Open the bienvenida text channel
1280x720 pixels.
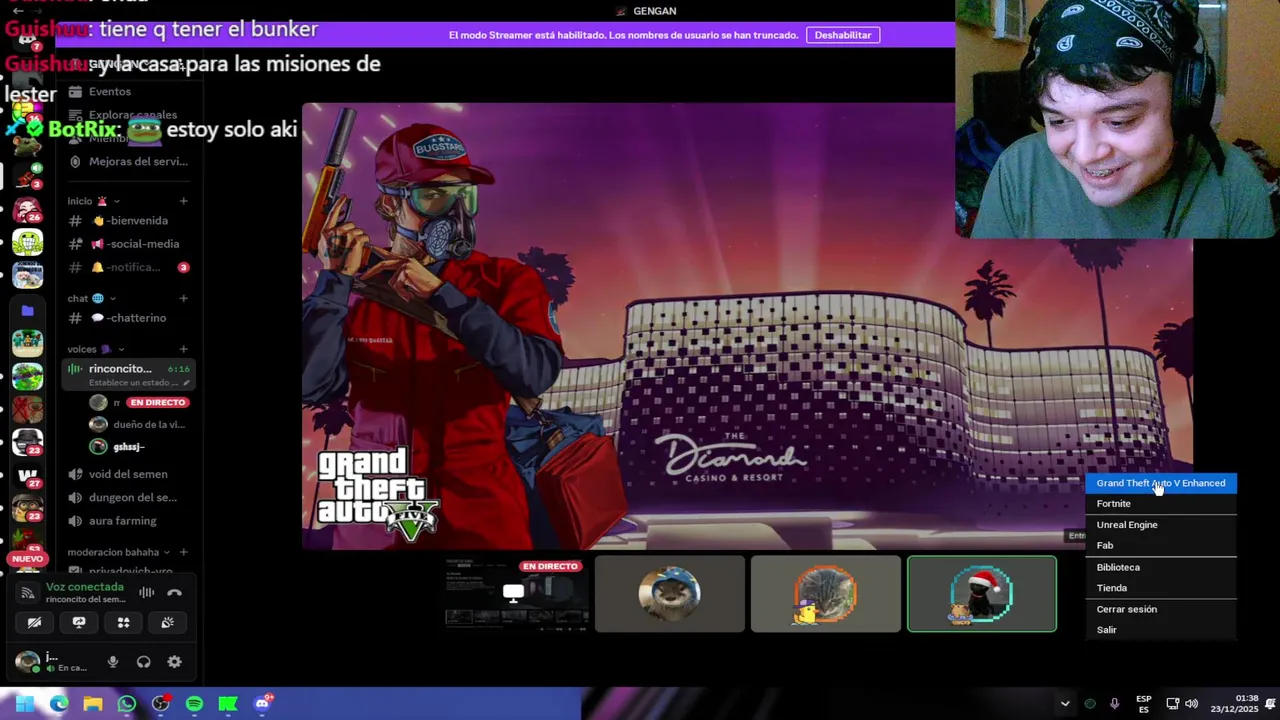128,221
